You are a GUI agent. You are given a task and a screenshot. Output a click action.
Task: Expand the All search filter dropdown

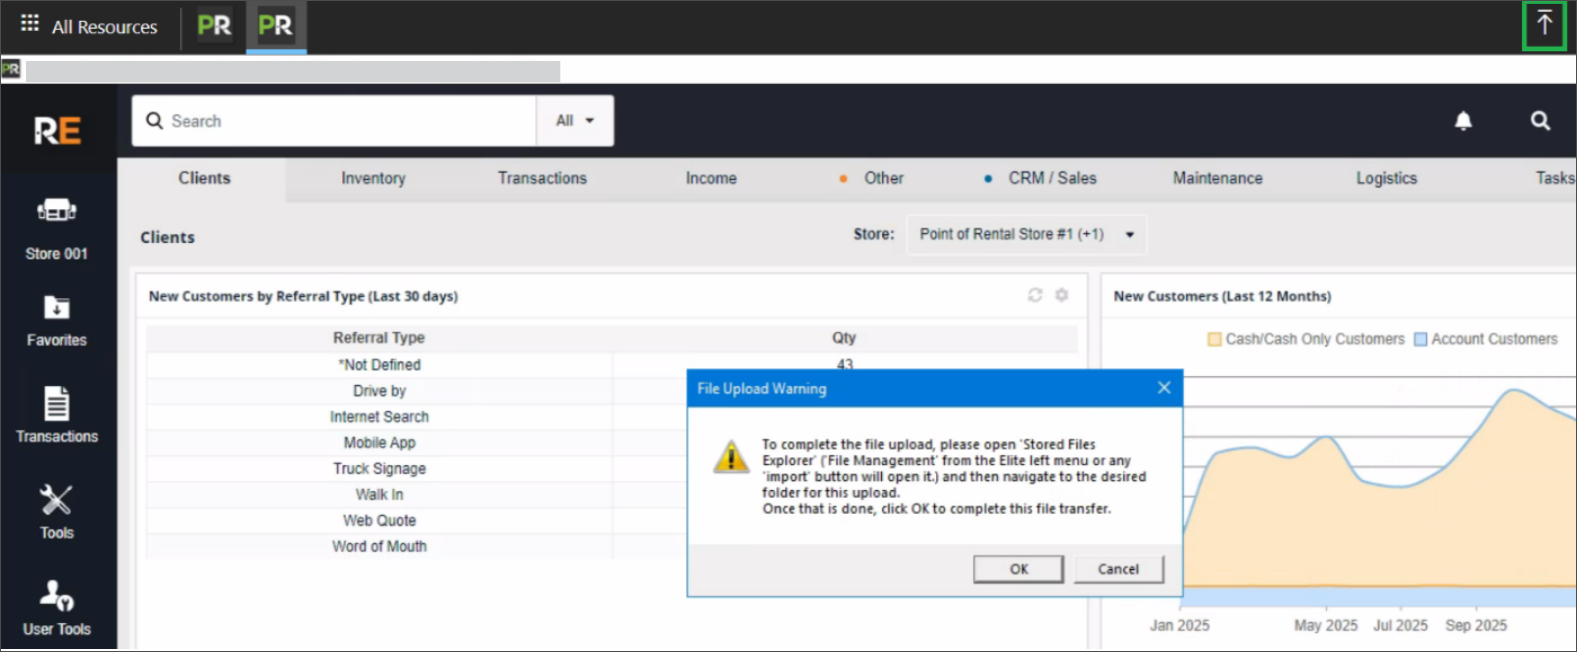point(575,121)
